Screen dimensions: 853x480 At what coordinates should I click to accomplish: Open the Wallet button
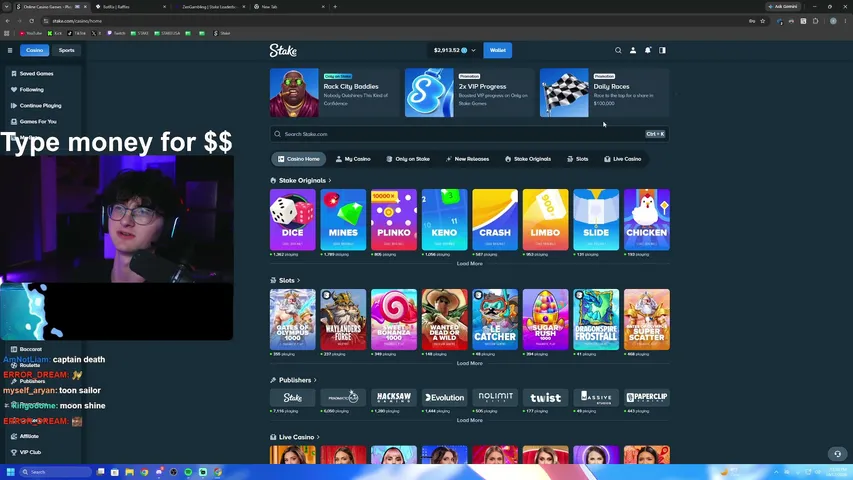(x=498, y=50)
